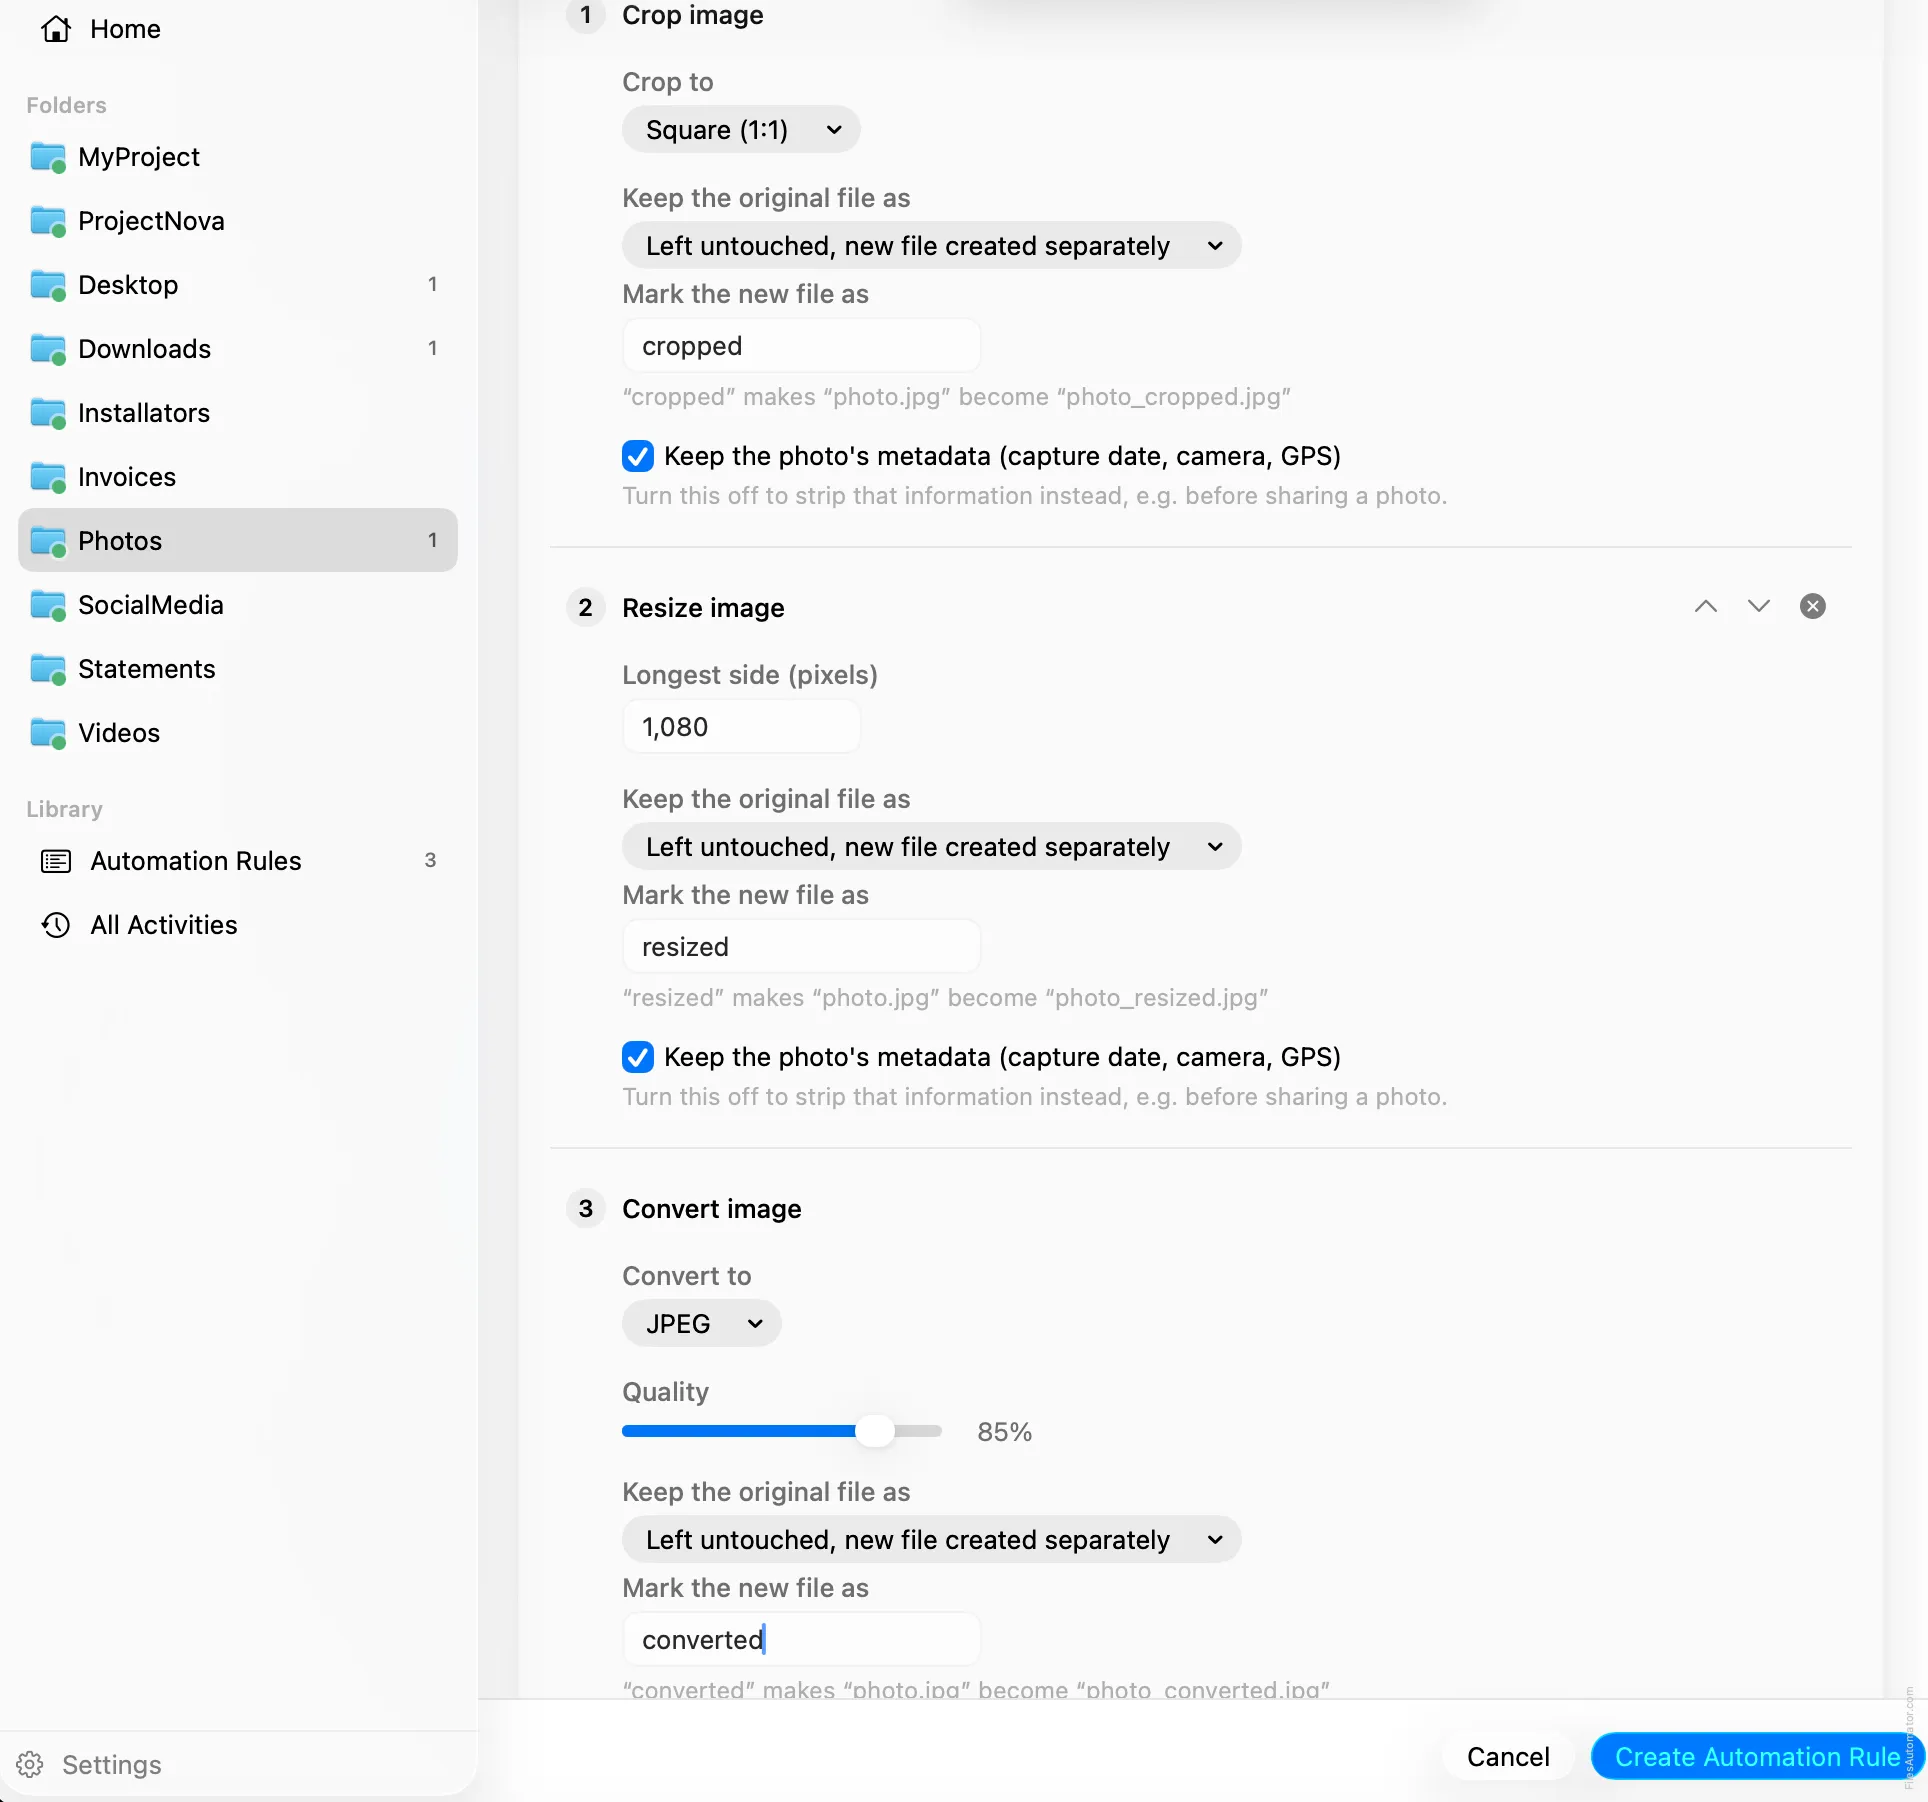
Task: Click the Desktop folder icon
Action: [x=48, y=285]
